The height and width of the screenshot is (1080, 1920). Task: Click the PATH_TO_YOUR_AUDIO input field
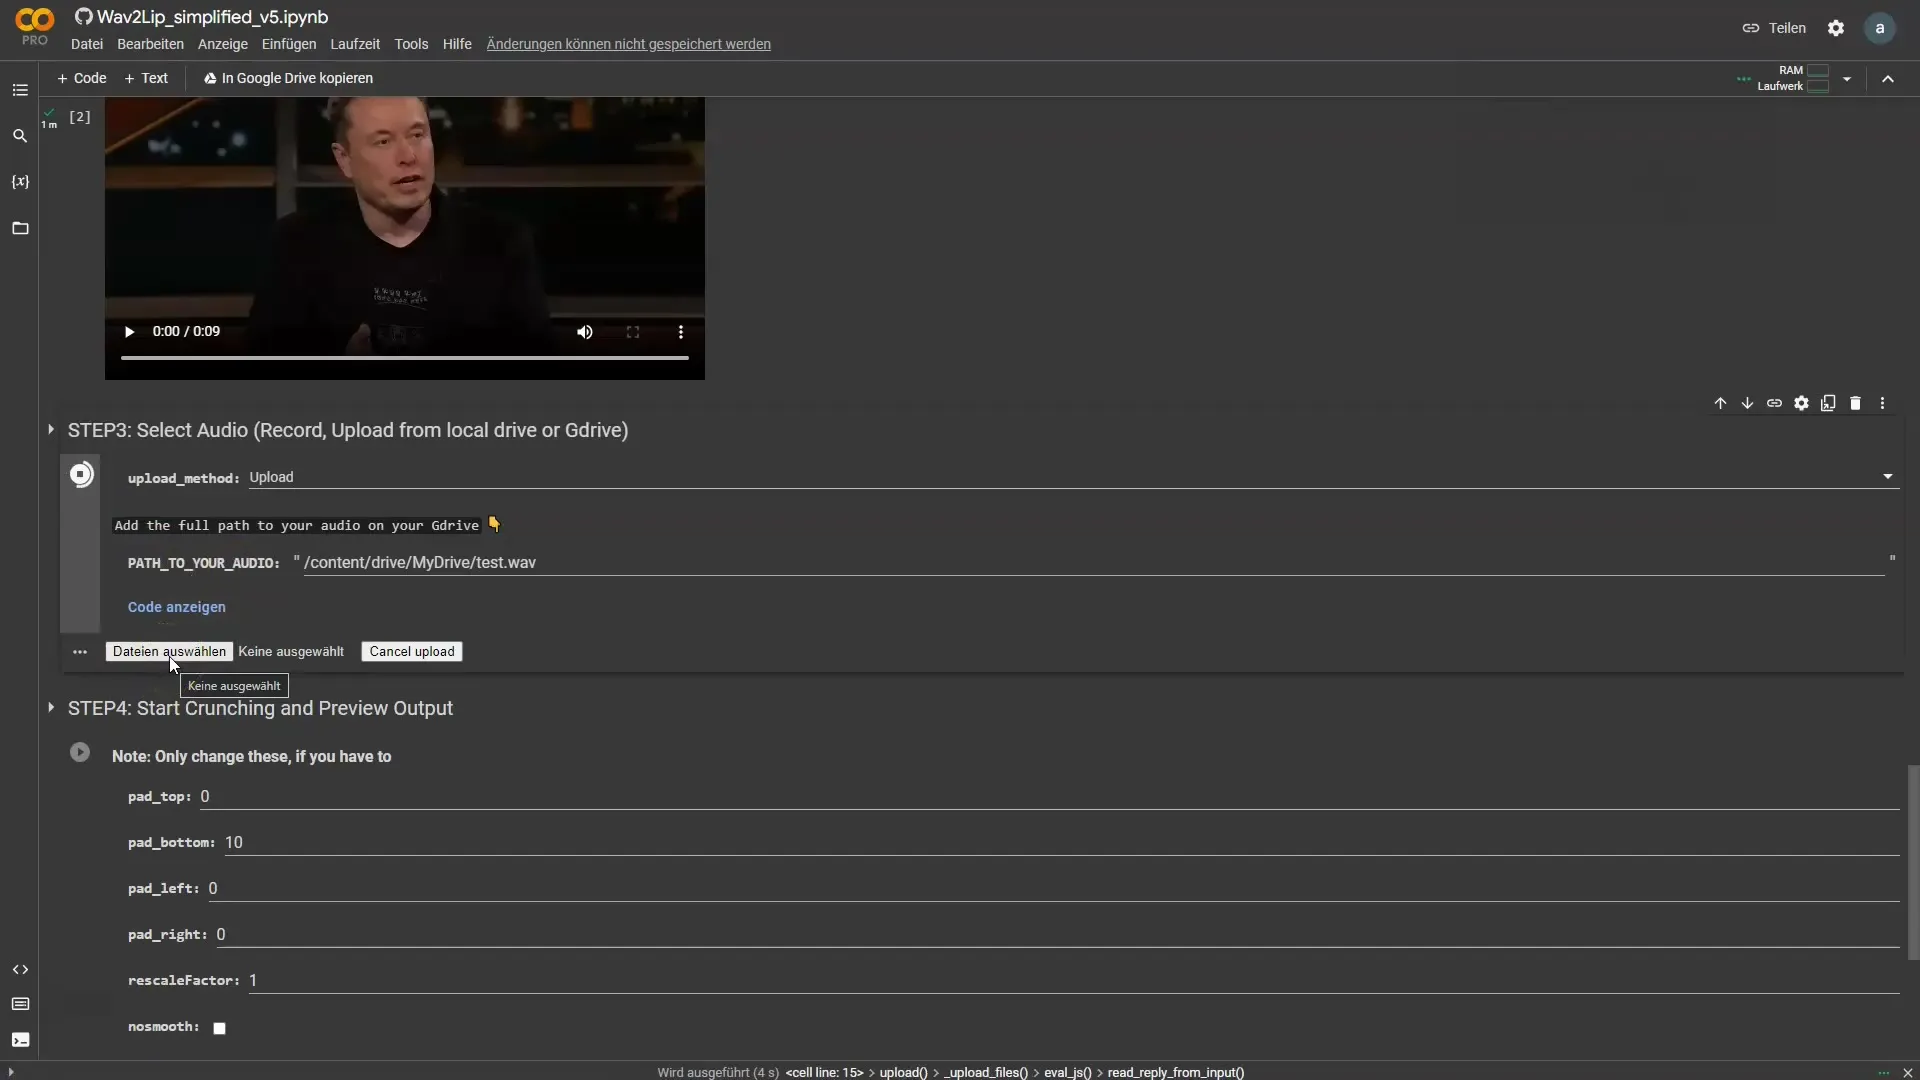coord(1094,563)
